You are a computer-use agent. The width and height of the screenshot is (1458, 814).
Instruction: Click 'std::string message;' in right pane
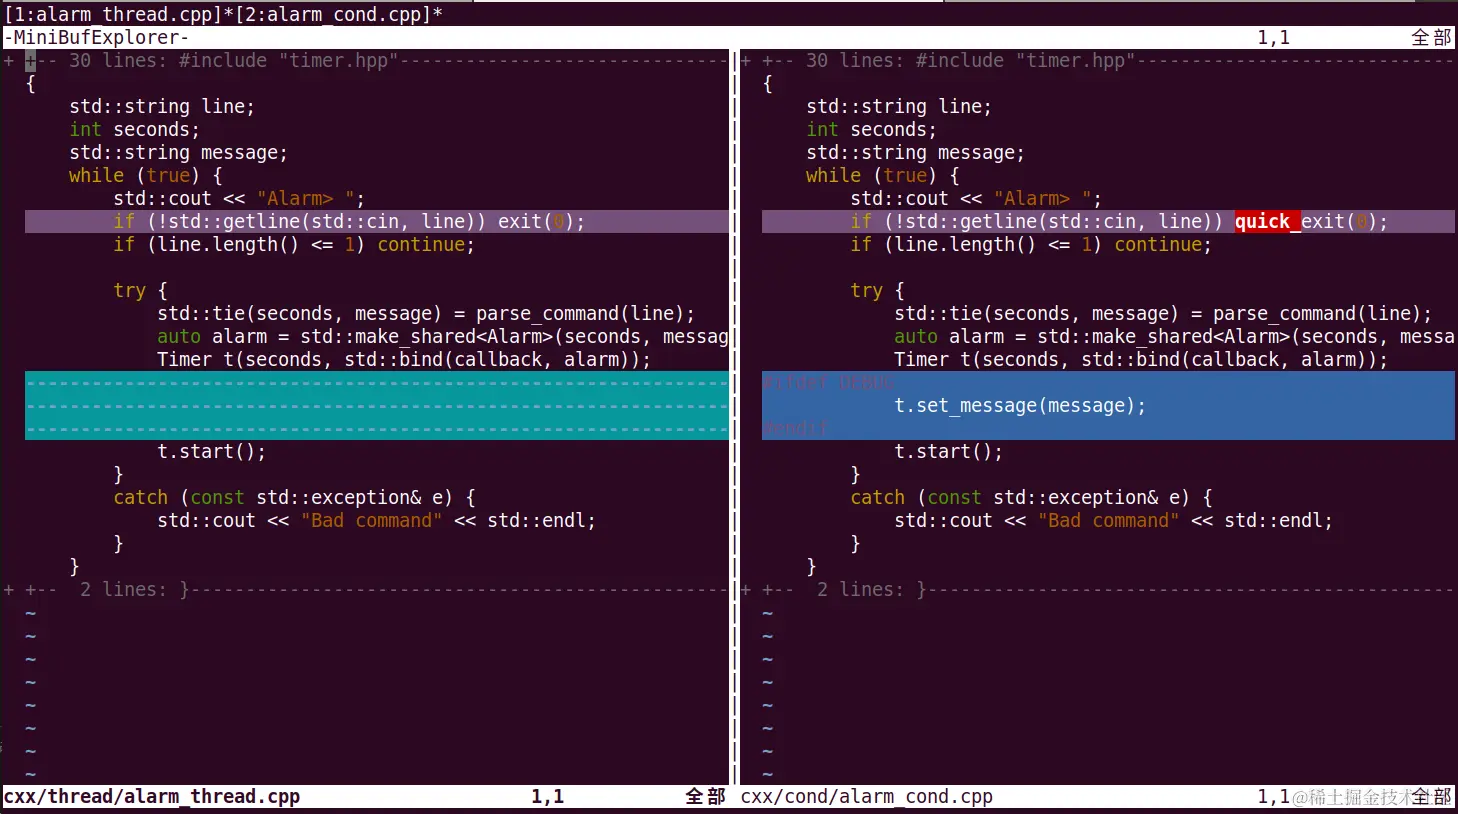(x=915, y=152)
